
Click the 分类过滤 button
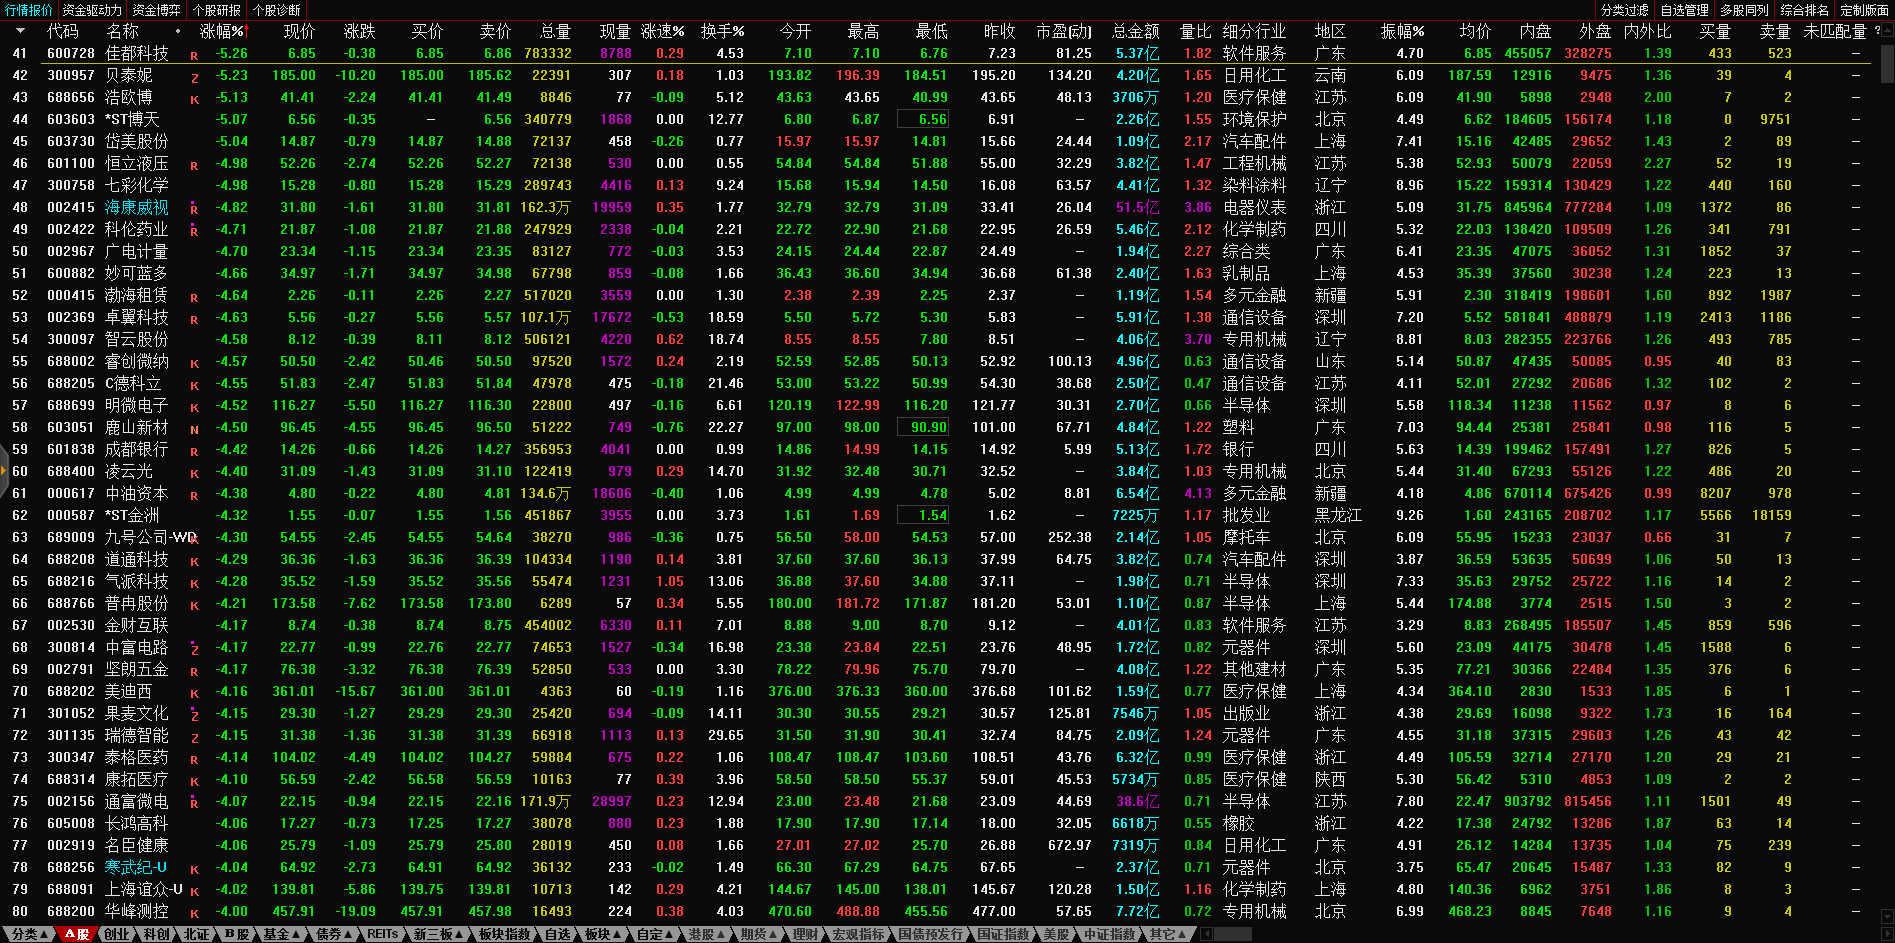click(x=1624, y=10)
